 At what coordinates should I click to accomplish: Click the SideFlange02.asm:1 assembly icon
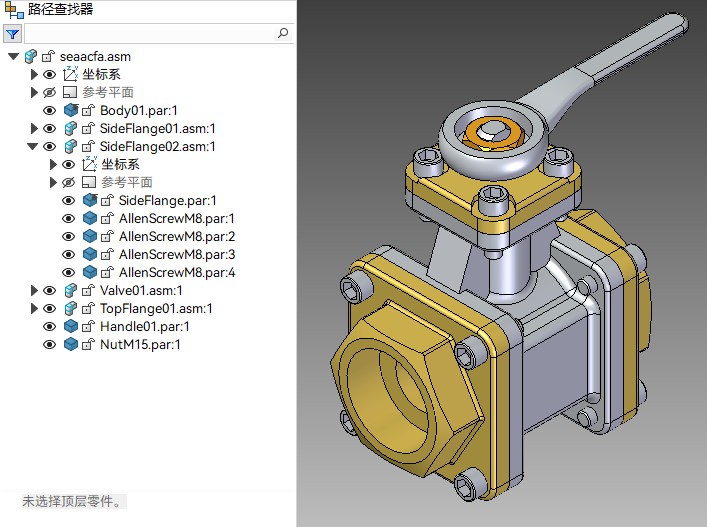[x=71, y=147]
